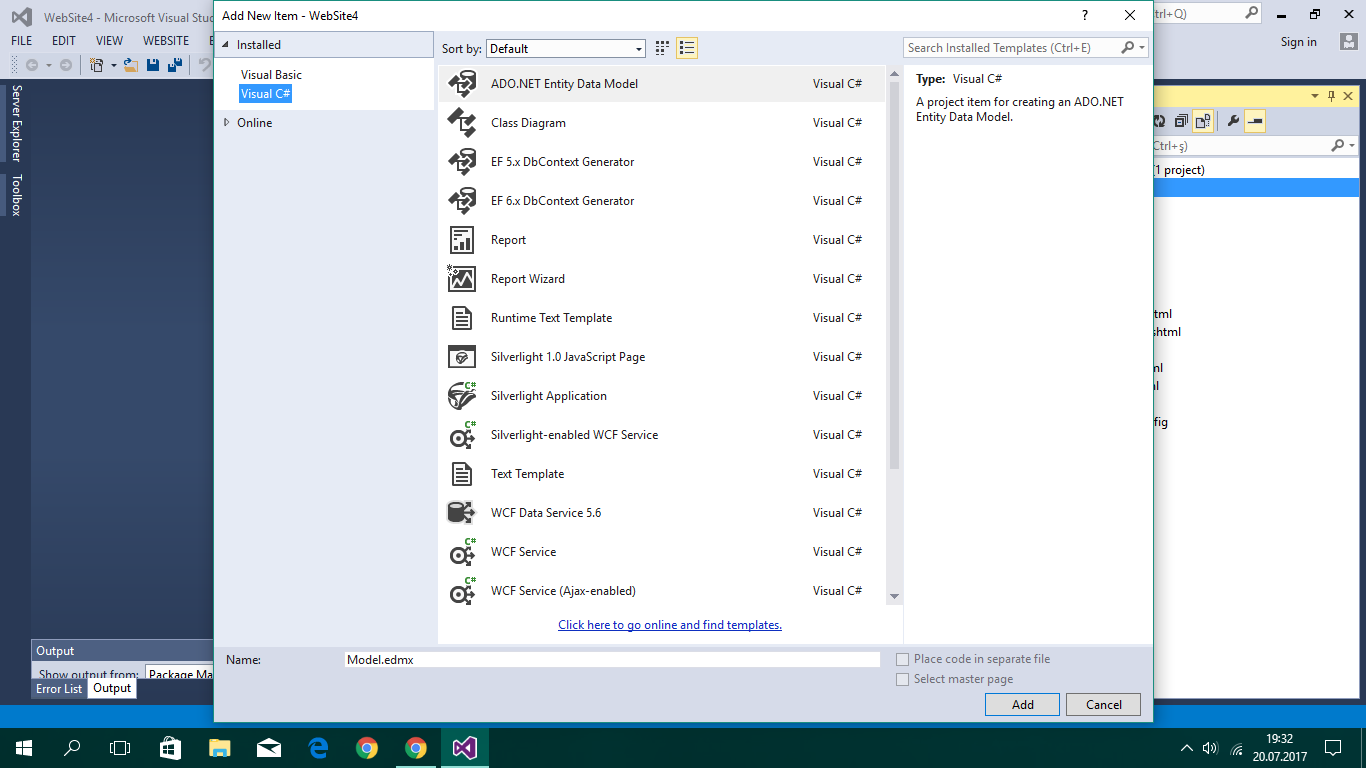Click the dialog Help question mark button
Image resolution: width=1366 pixels, height=768 pixels.
click(1084, 16)
